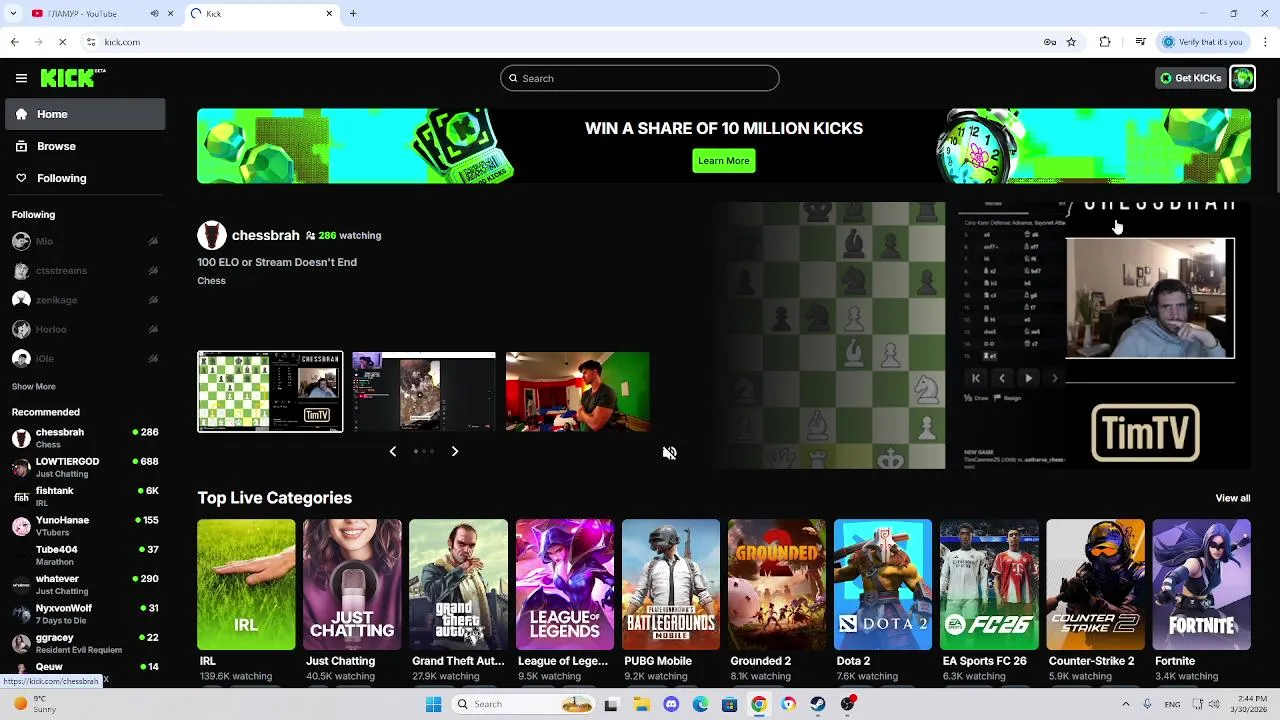Show hidden system tray icons
Viewport: 1280px width, 720px height.
click(1125, 704)
